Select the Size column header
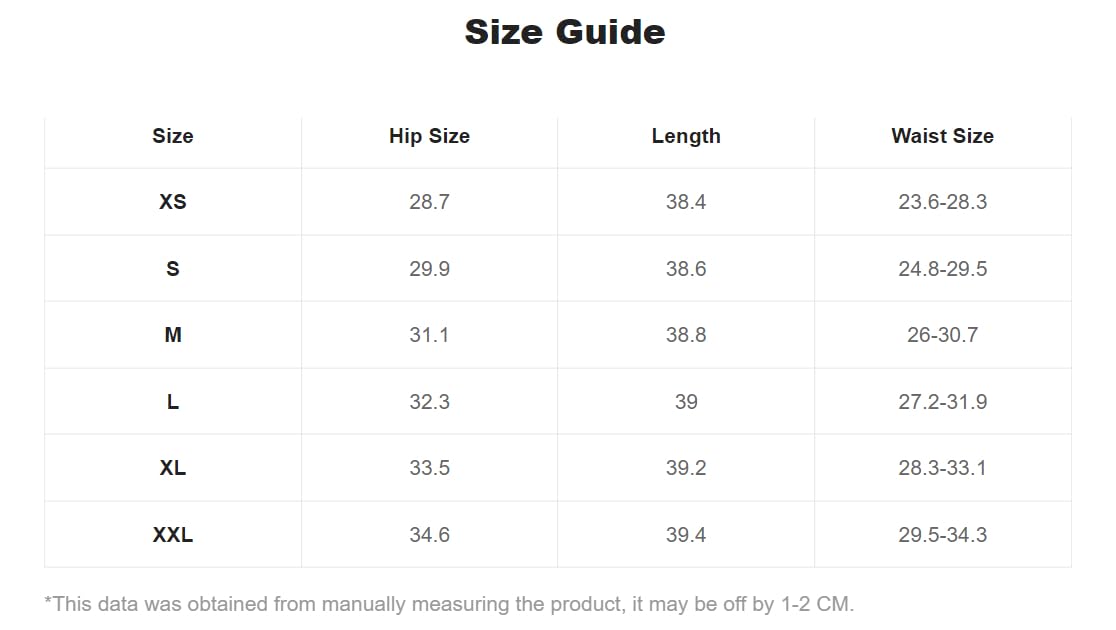 tap(173, 136)
